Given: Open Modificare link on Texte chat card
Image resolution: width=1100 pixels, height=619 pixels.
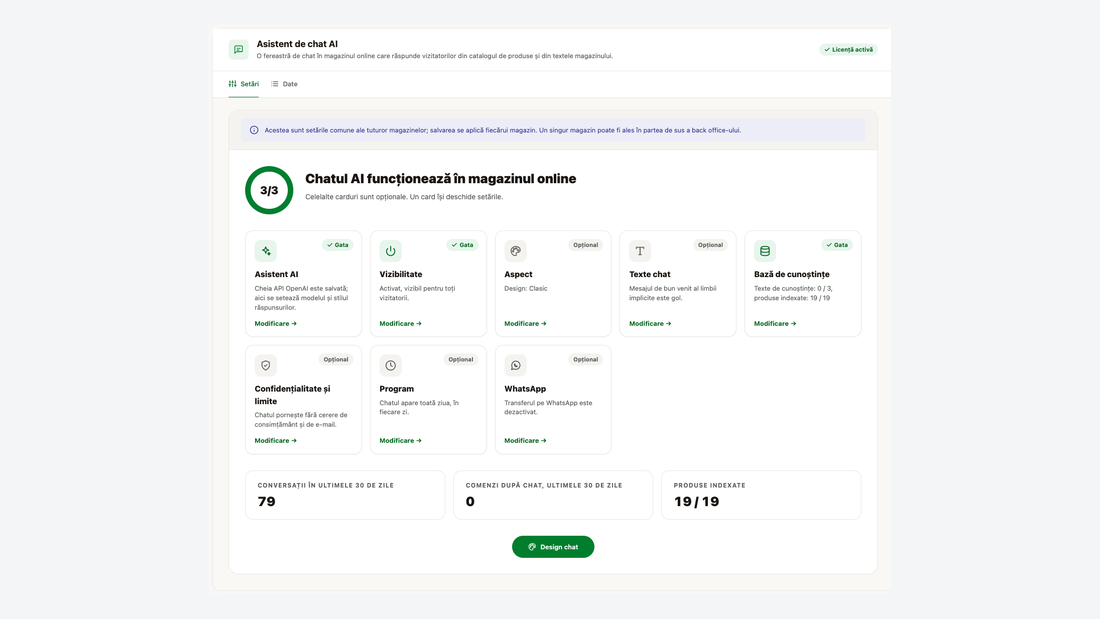Looking at the screenshot, I should click(x=650, y=324).
